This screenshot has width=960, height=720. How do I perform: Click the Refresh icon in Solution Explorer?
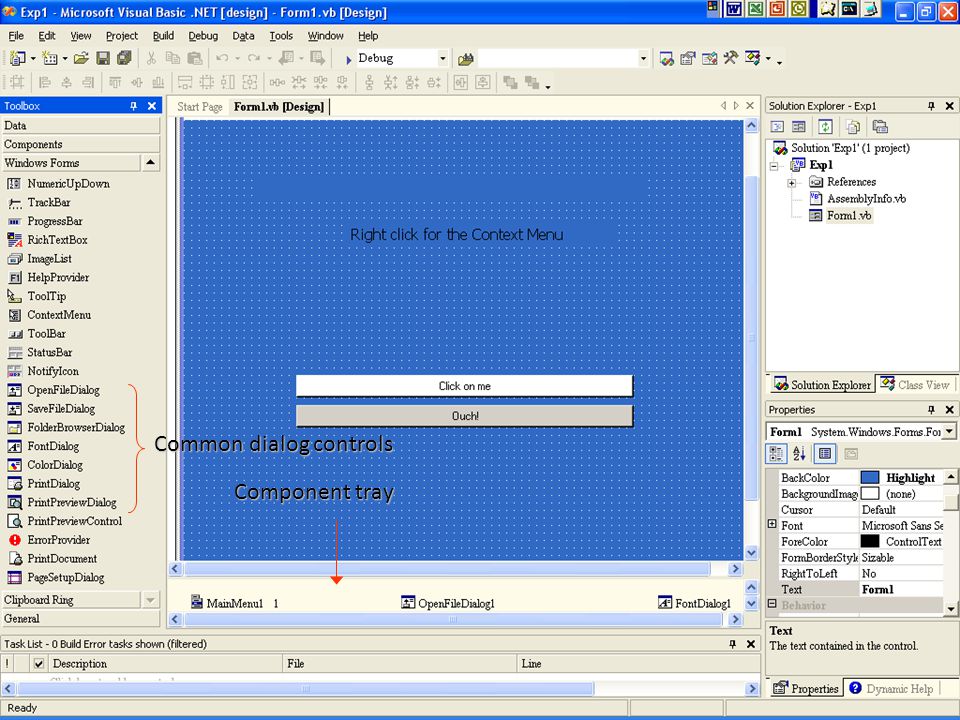click(x=825, y=127)
